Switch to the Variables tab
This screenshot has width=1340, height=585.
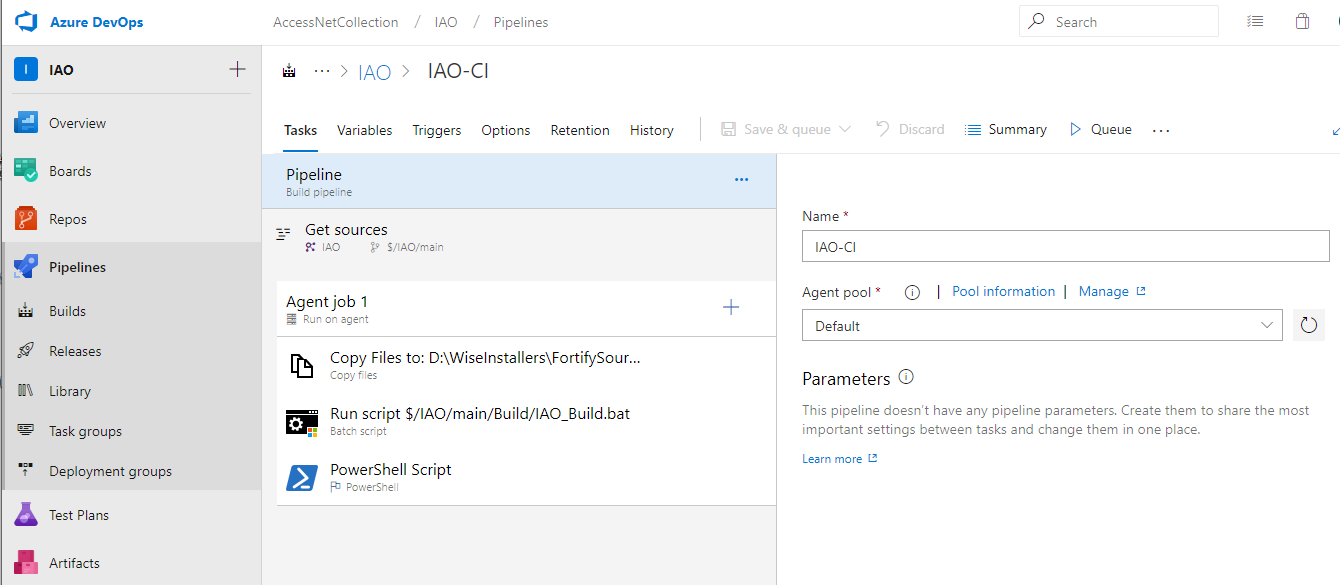(364, 130)
